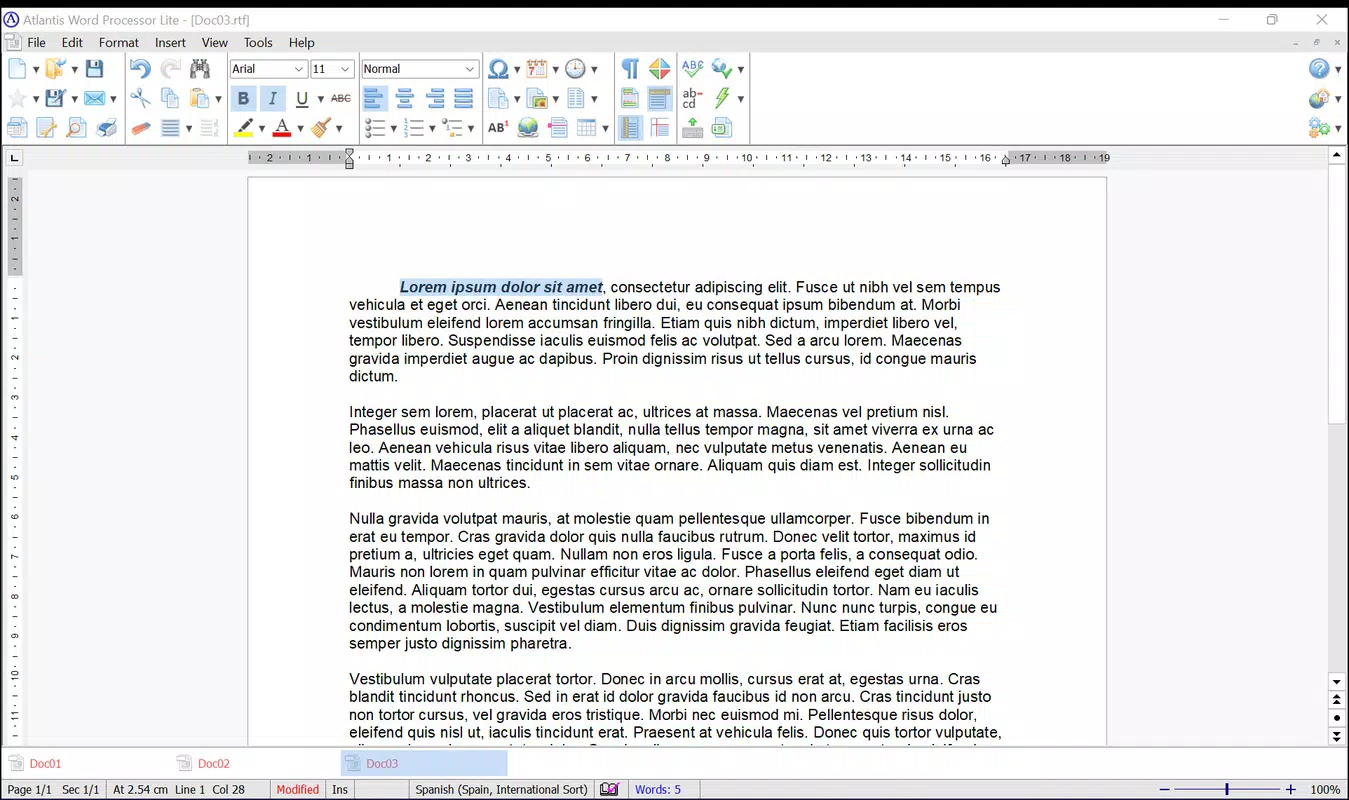Screen dimensions: 1349x800
Task: Click the Save document floppy icon
Action: click(94, 69)
